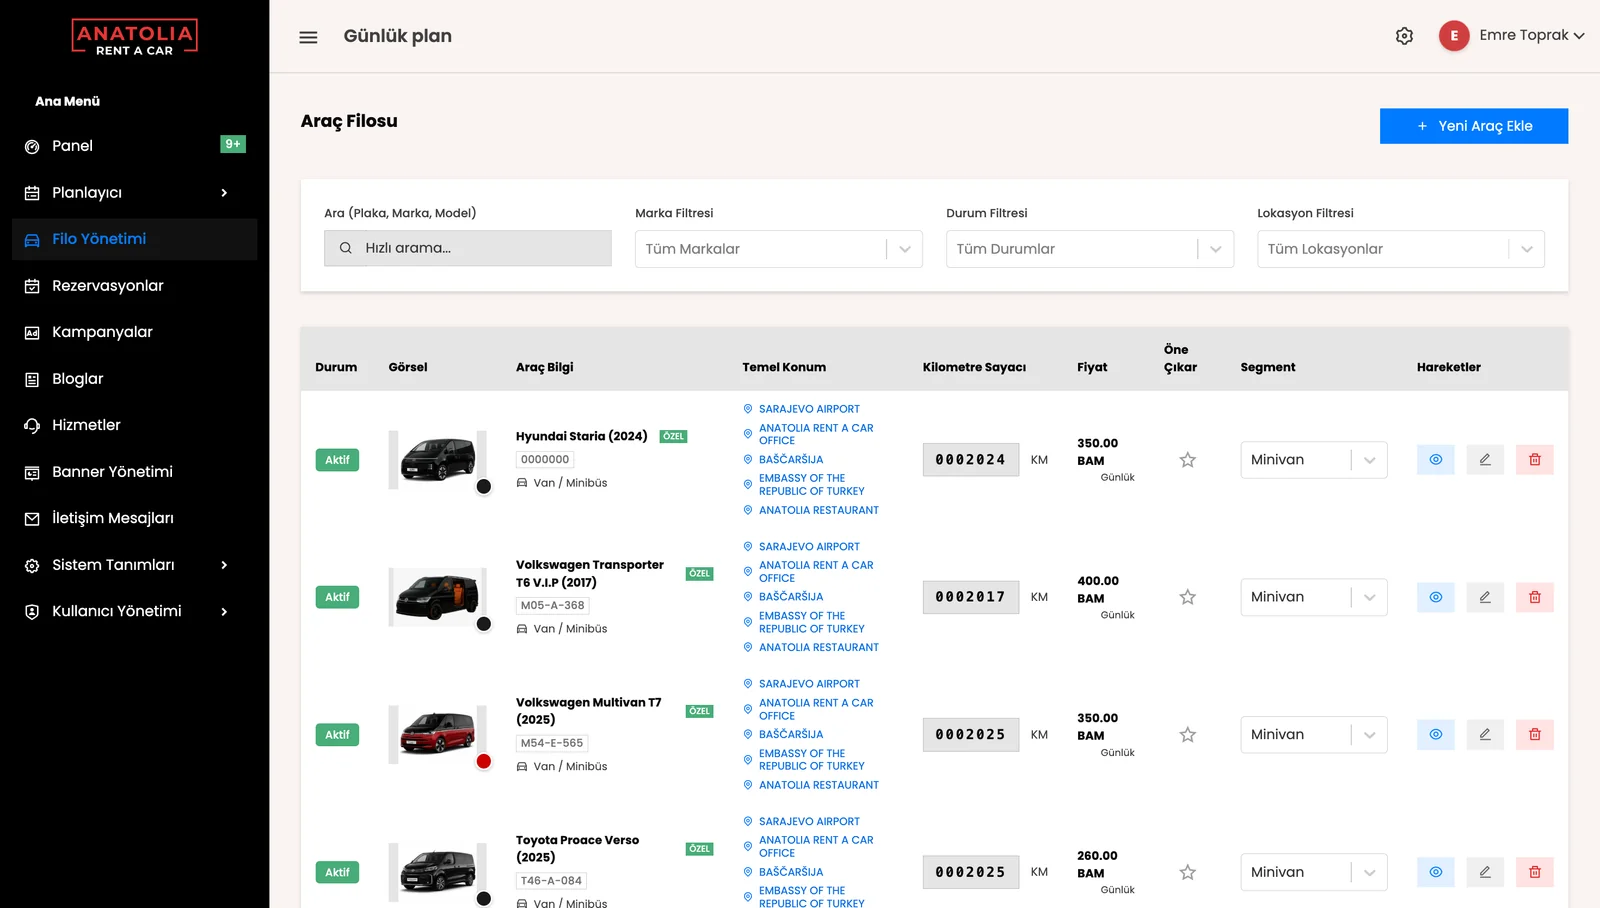Open Rezervasyonlar in sidebar
The width and height of the screenshot is (1600, 908).
tap(134, 286)
